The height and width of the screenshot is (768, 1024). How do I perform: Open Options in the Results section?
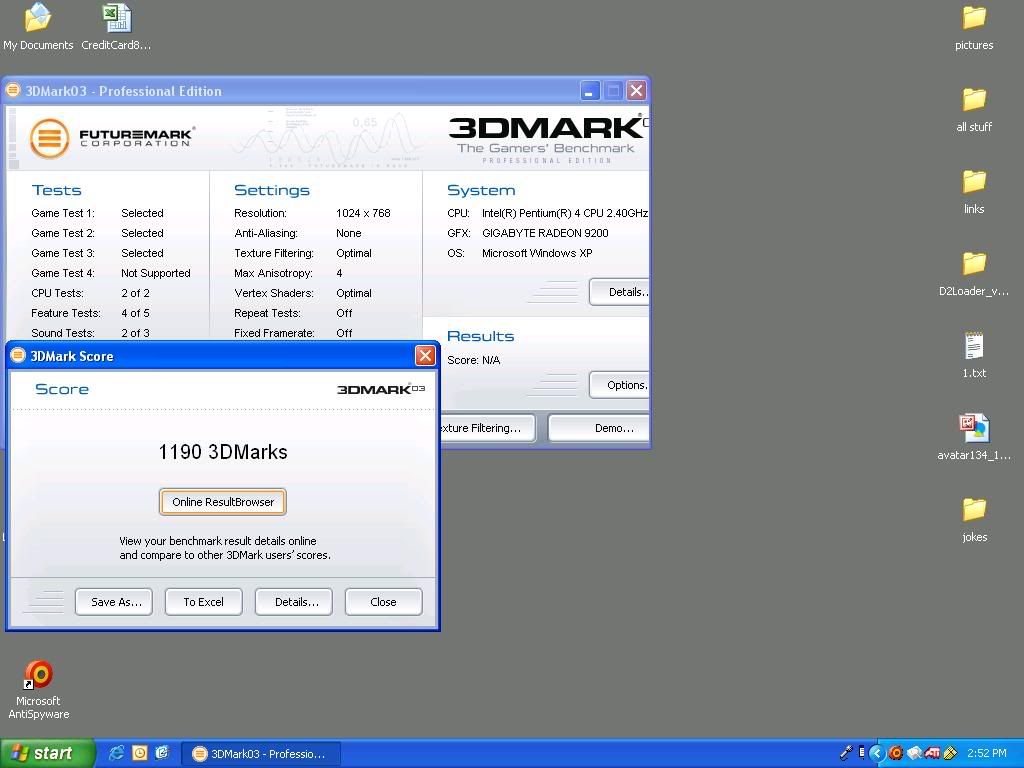619,385
